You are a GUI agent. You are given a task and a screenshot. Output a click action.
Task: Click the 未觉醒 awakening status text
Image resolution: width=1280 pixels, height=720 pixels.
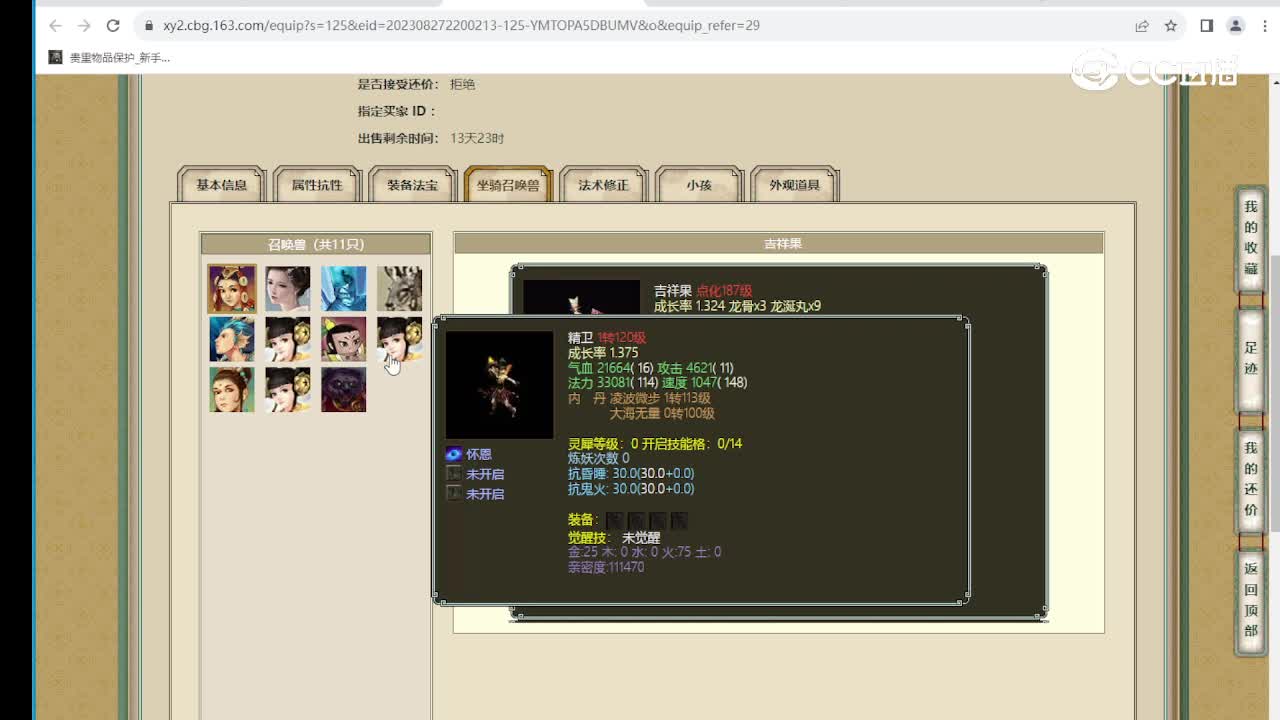(641, 538)
